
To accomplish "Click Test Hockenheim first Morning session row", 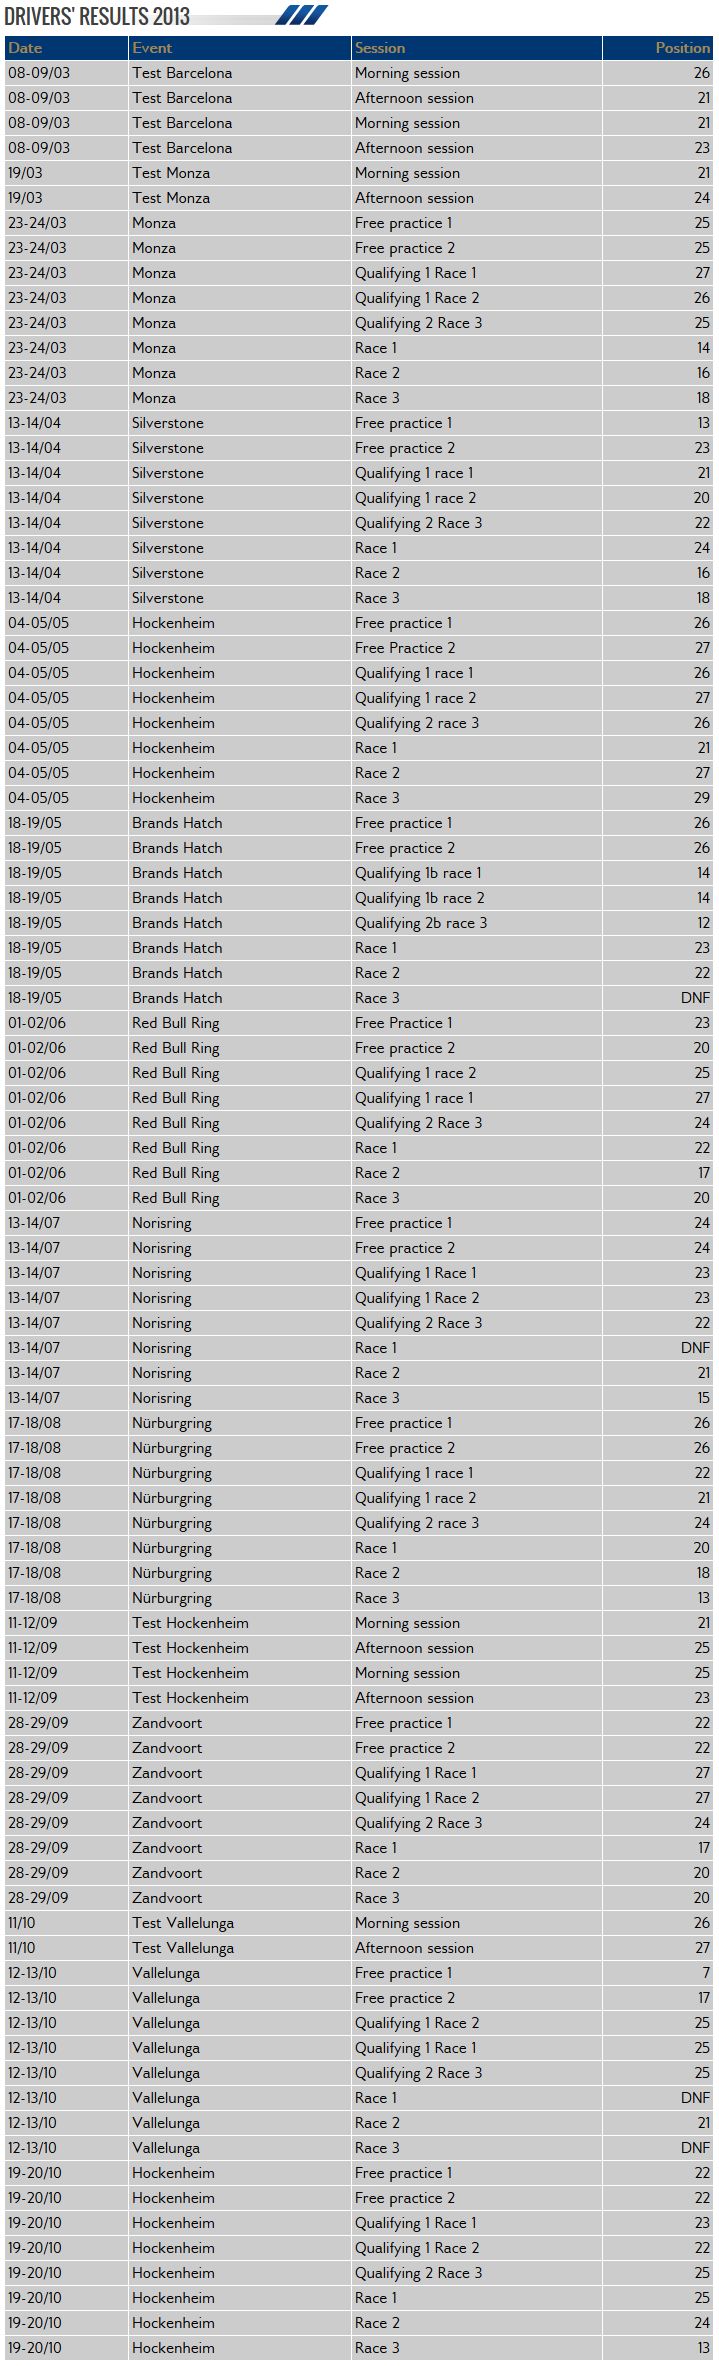I will (359, 1623).
